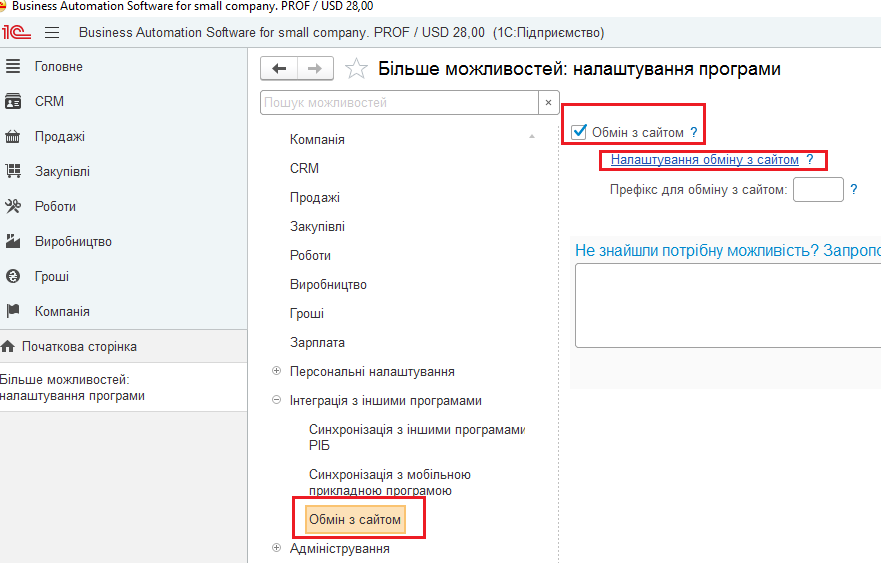Click the Гроші currency icon
Viewport: 881px width, 563px height.
(13, 276)
